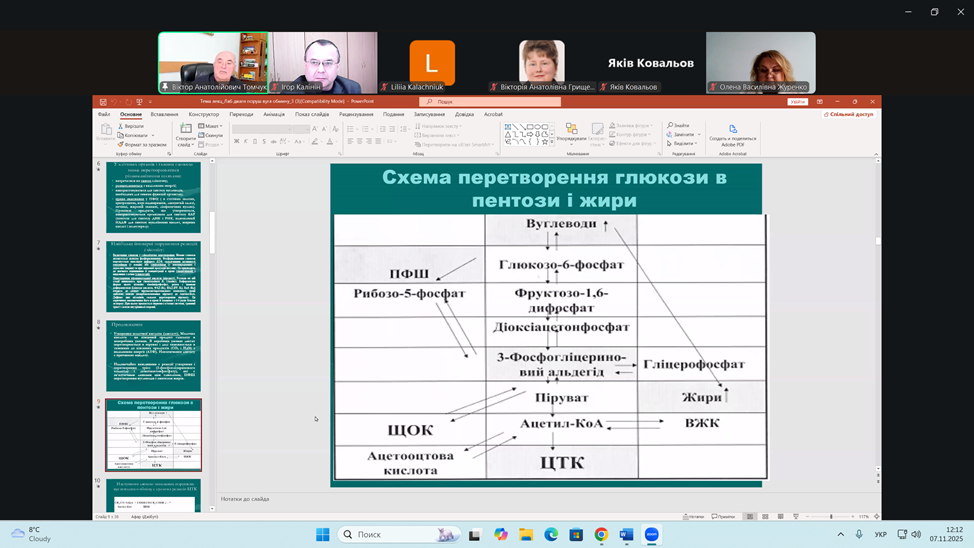Switch to the Конструктор tab
This screenshot has height=548, width=974.
click(204, 114)
